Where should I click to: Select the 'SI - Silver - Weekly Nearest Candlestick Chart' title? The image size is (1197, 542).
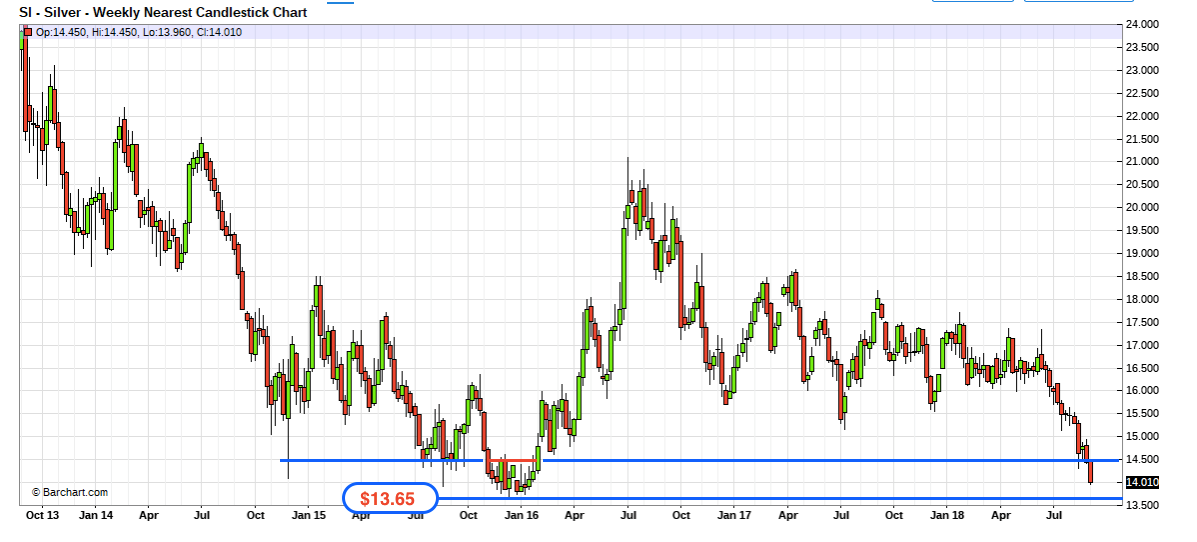(x=163, y=12)
